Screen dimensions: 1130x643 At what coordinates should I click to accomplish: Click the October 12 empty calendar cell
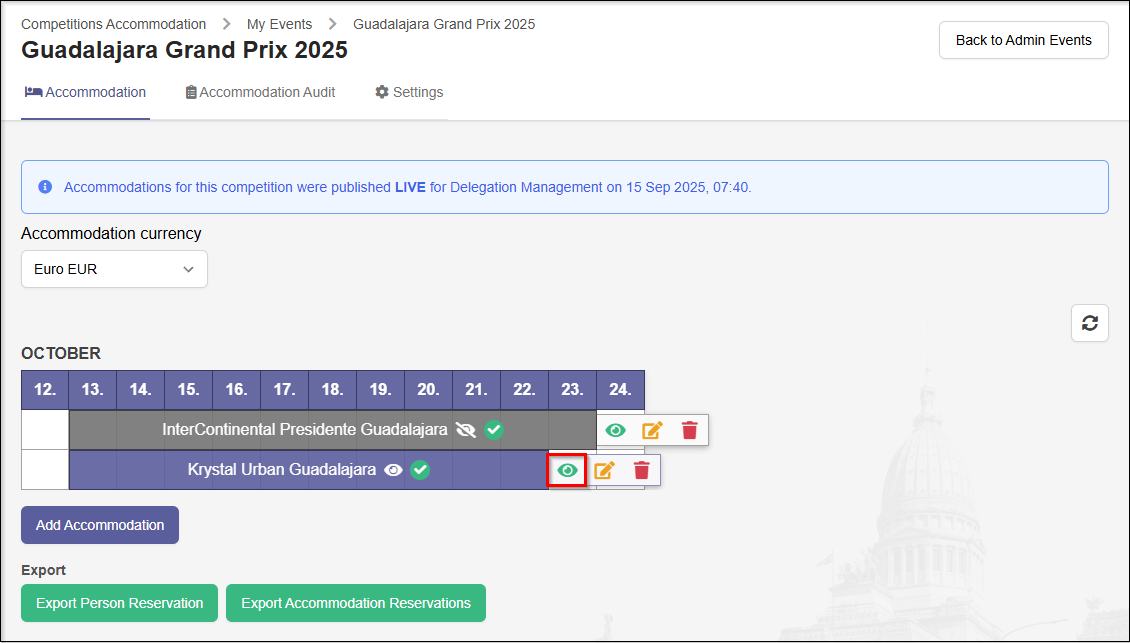tap(45, 430)
